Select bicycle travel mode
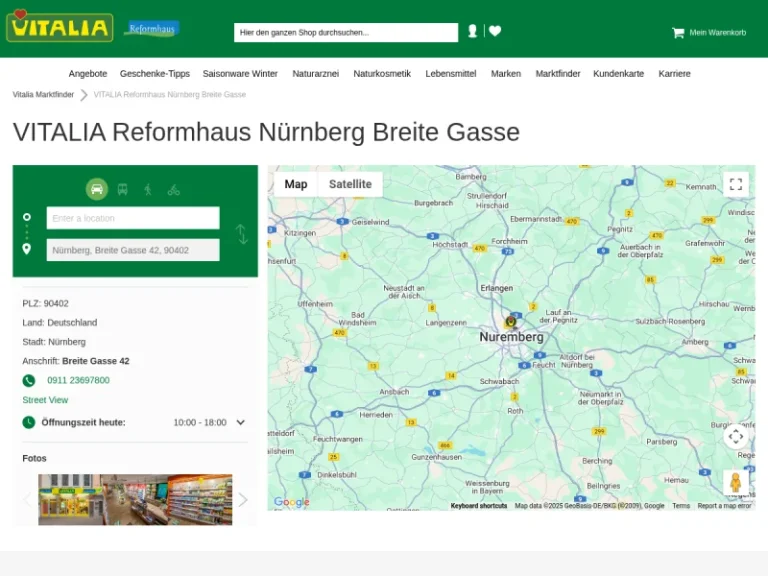768x576 pixels. 174,189
